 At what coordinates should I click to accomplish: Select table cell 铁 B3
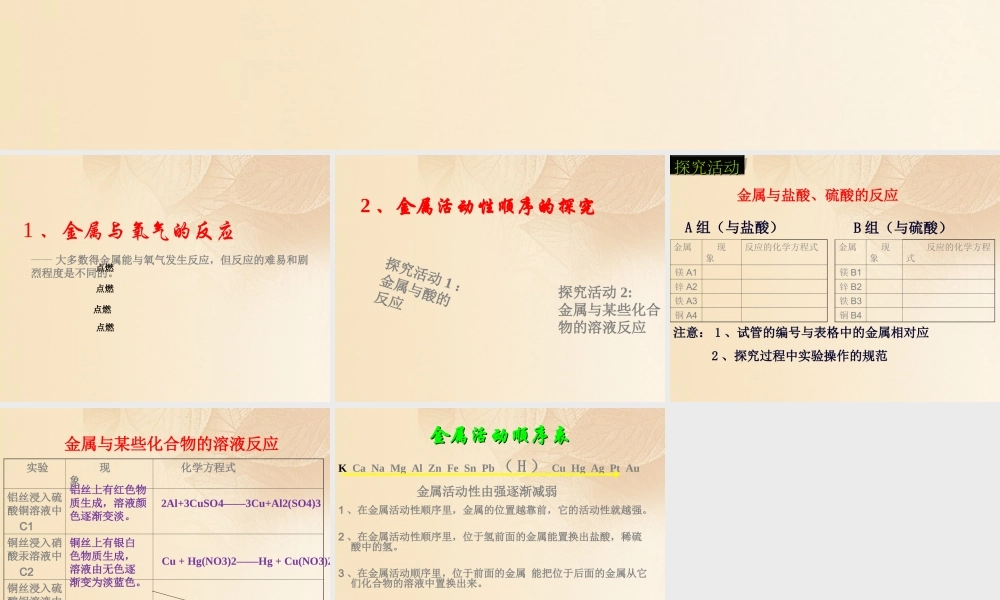tap(851, 300)
